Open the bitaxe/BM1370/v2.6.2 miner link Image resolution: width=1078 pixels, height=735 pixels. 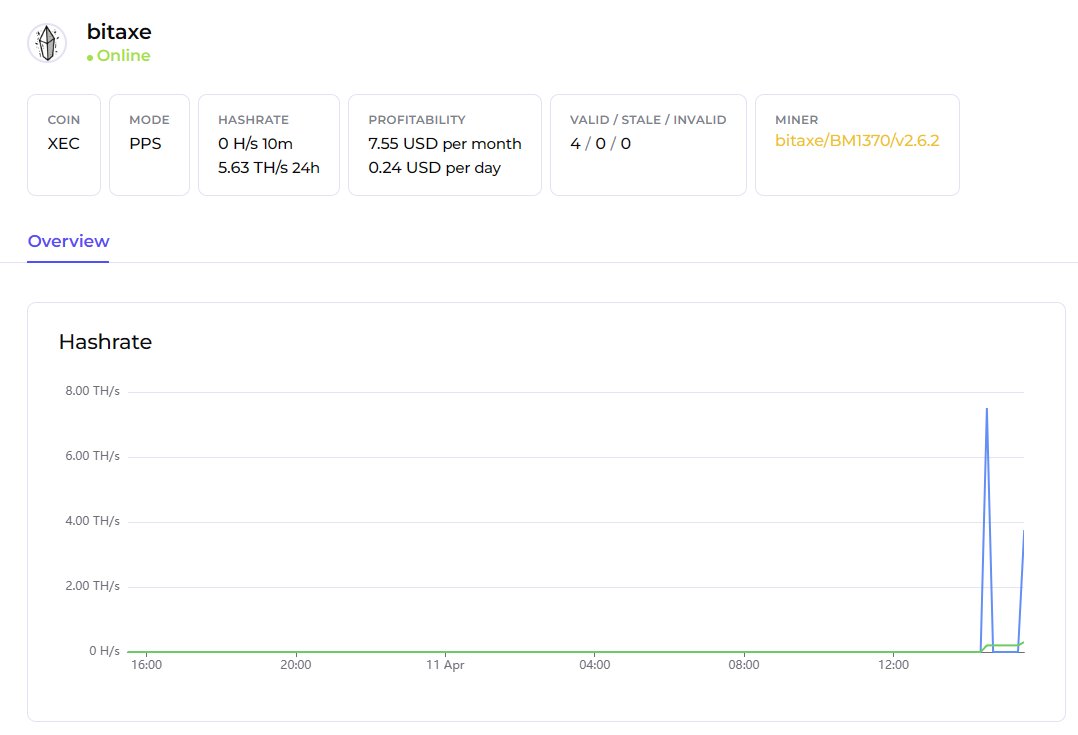coord(857,140)
